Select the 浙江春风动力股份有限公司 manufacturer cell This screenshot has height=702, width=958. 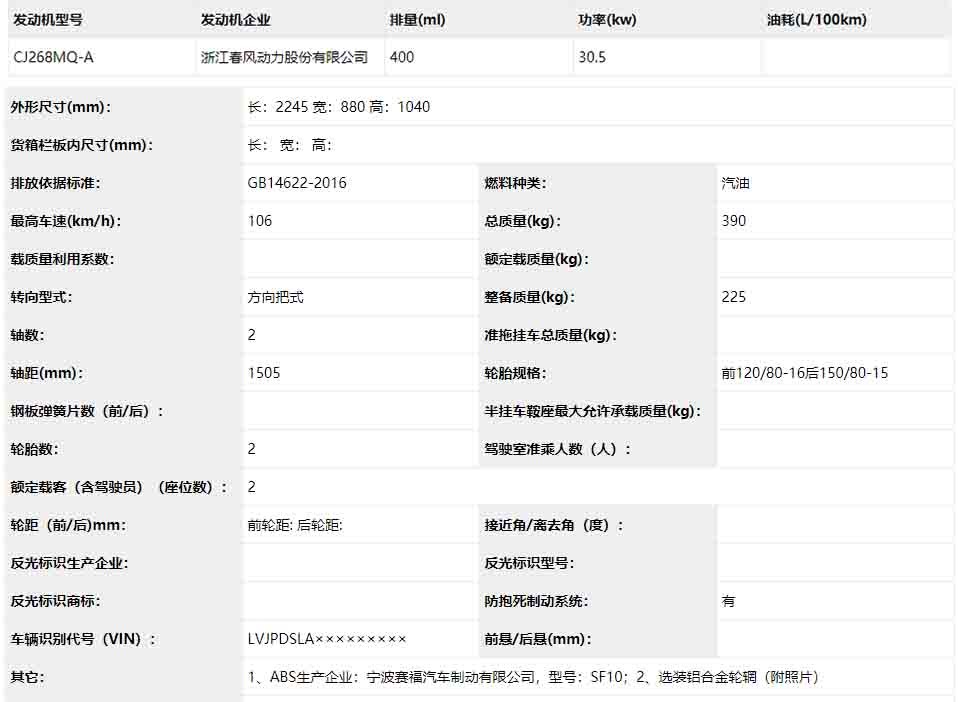coord(284,57)
